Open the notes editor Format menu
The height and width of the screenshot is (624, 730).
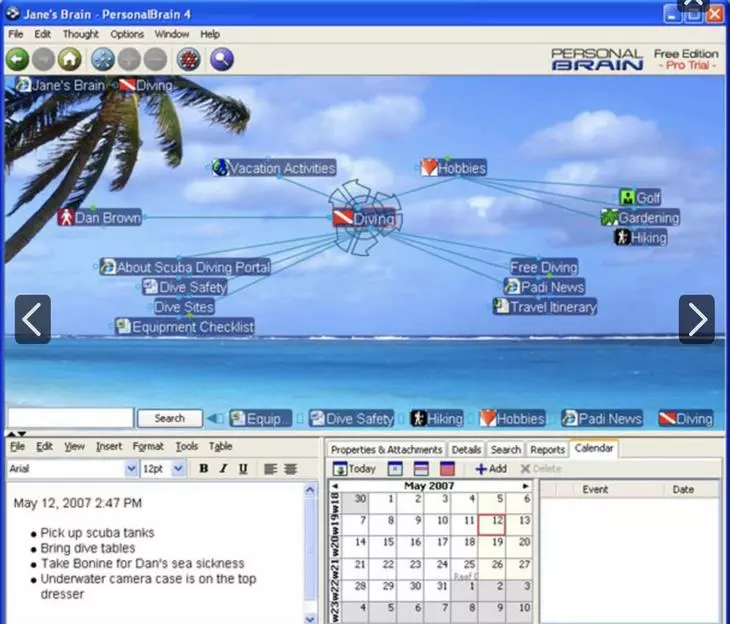148,446
